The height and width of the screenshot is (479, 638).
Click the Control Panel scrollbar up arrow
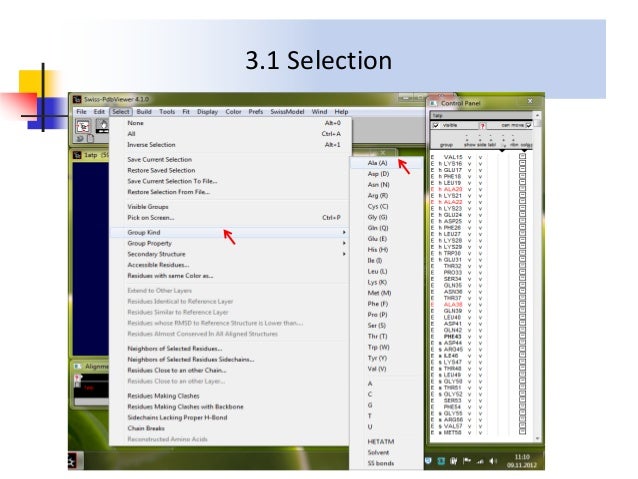click(537, 116)
